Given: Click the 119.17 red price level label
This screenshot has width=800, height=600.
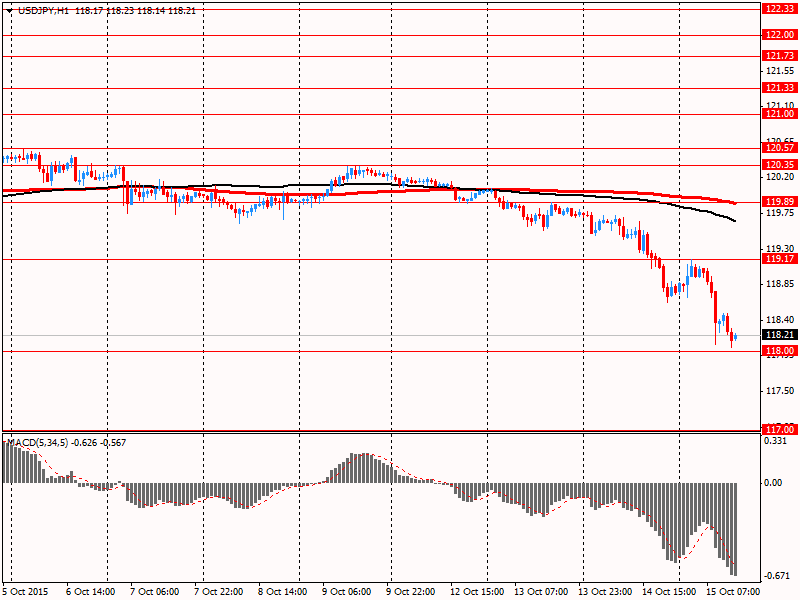Looking at the screenshot, I should point(779,259).
